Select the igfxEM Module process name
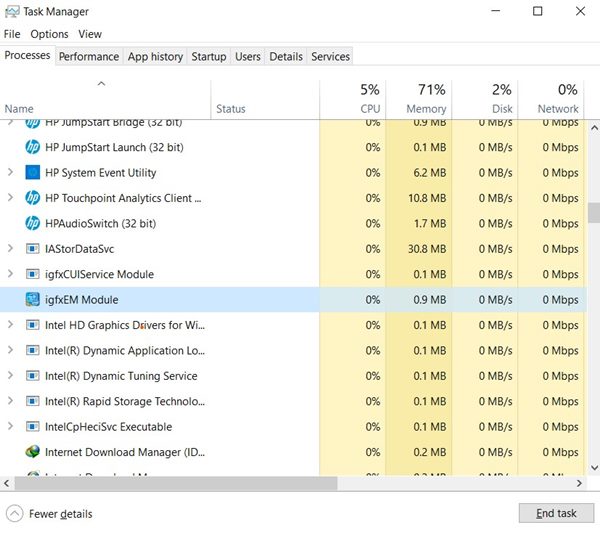This screenshot has height=535, width=600. (x=82, y=300)
